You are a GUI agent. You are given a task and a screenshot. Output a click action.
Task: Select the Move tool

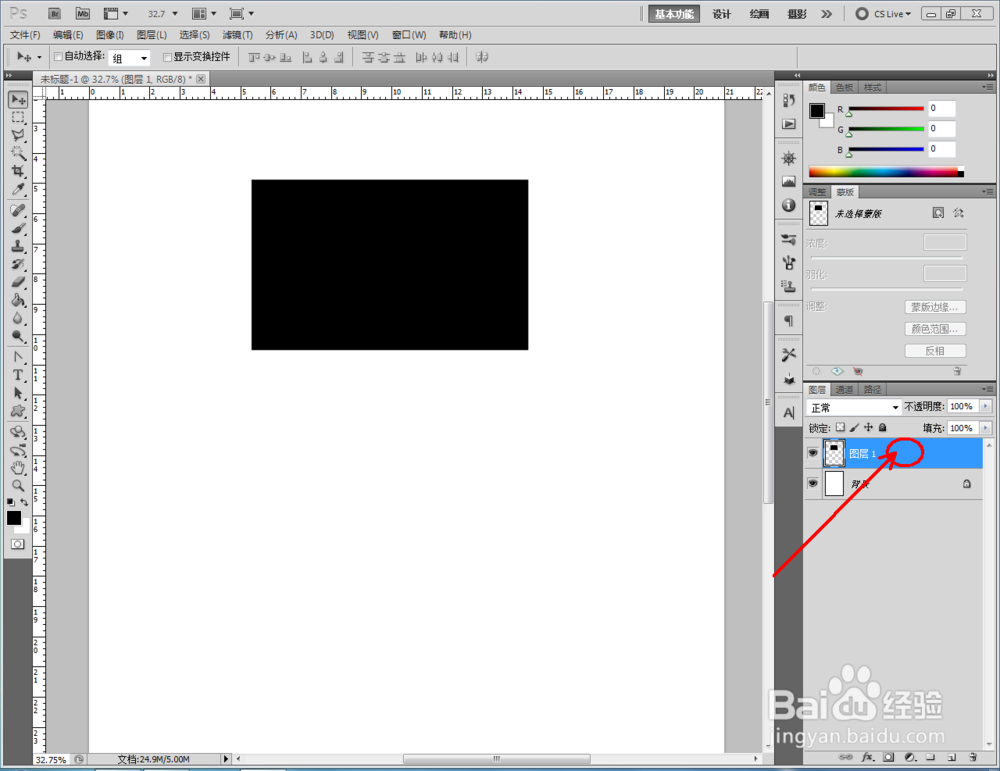pyautogui.click(x=18, y=99)
